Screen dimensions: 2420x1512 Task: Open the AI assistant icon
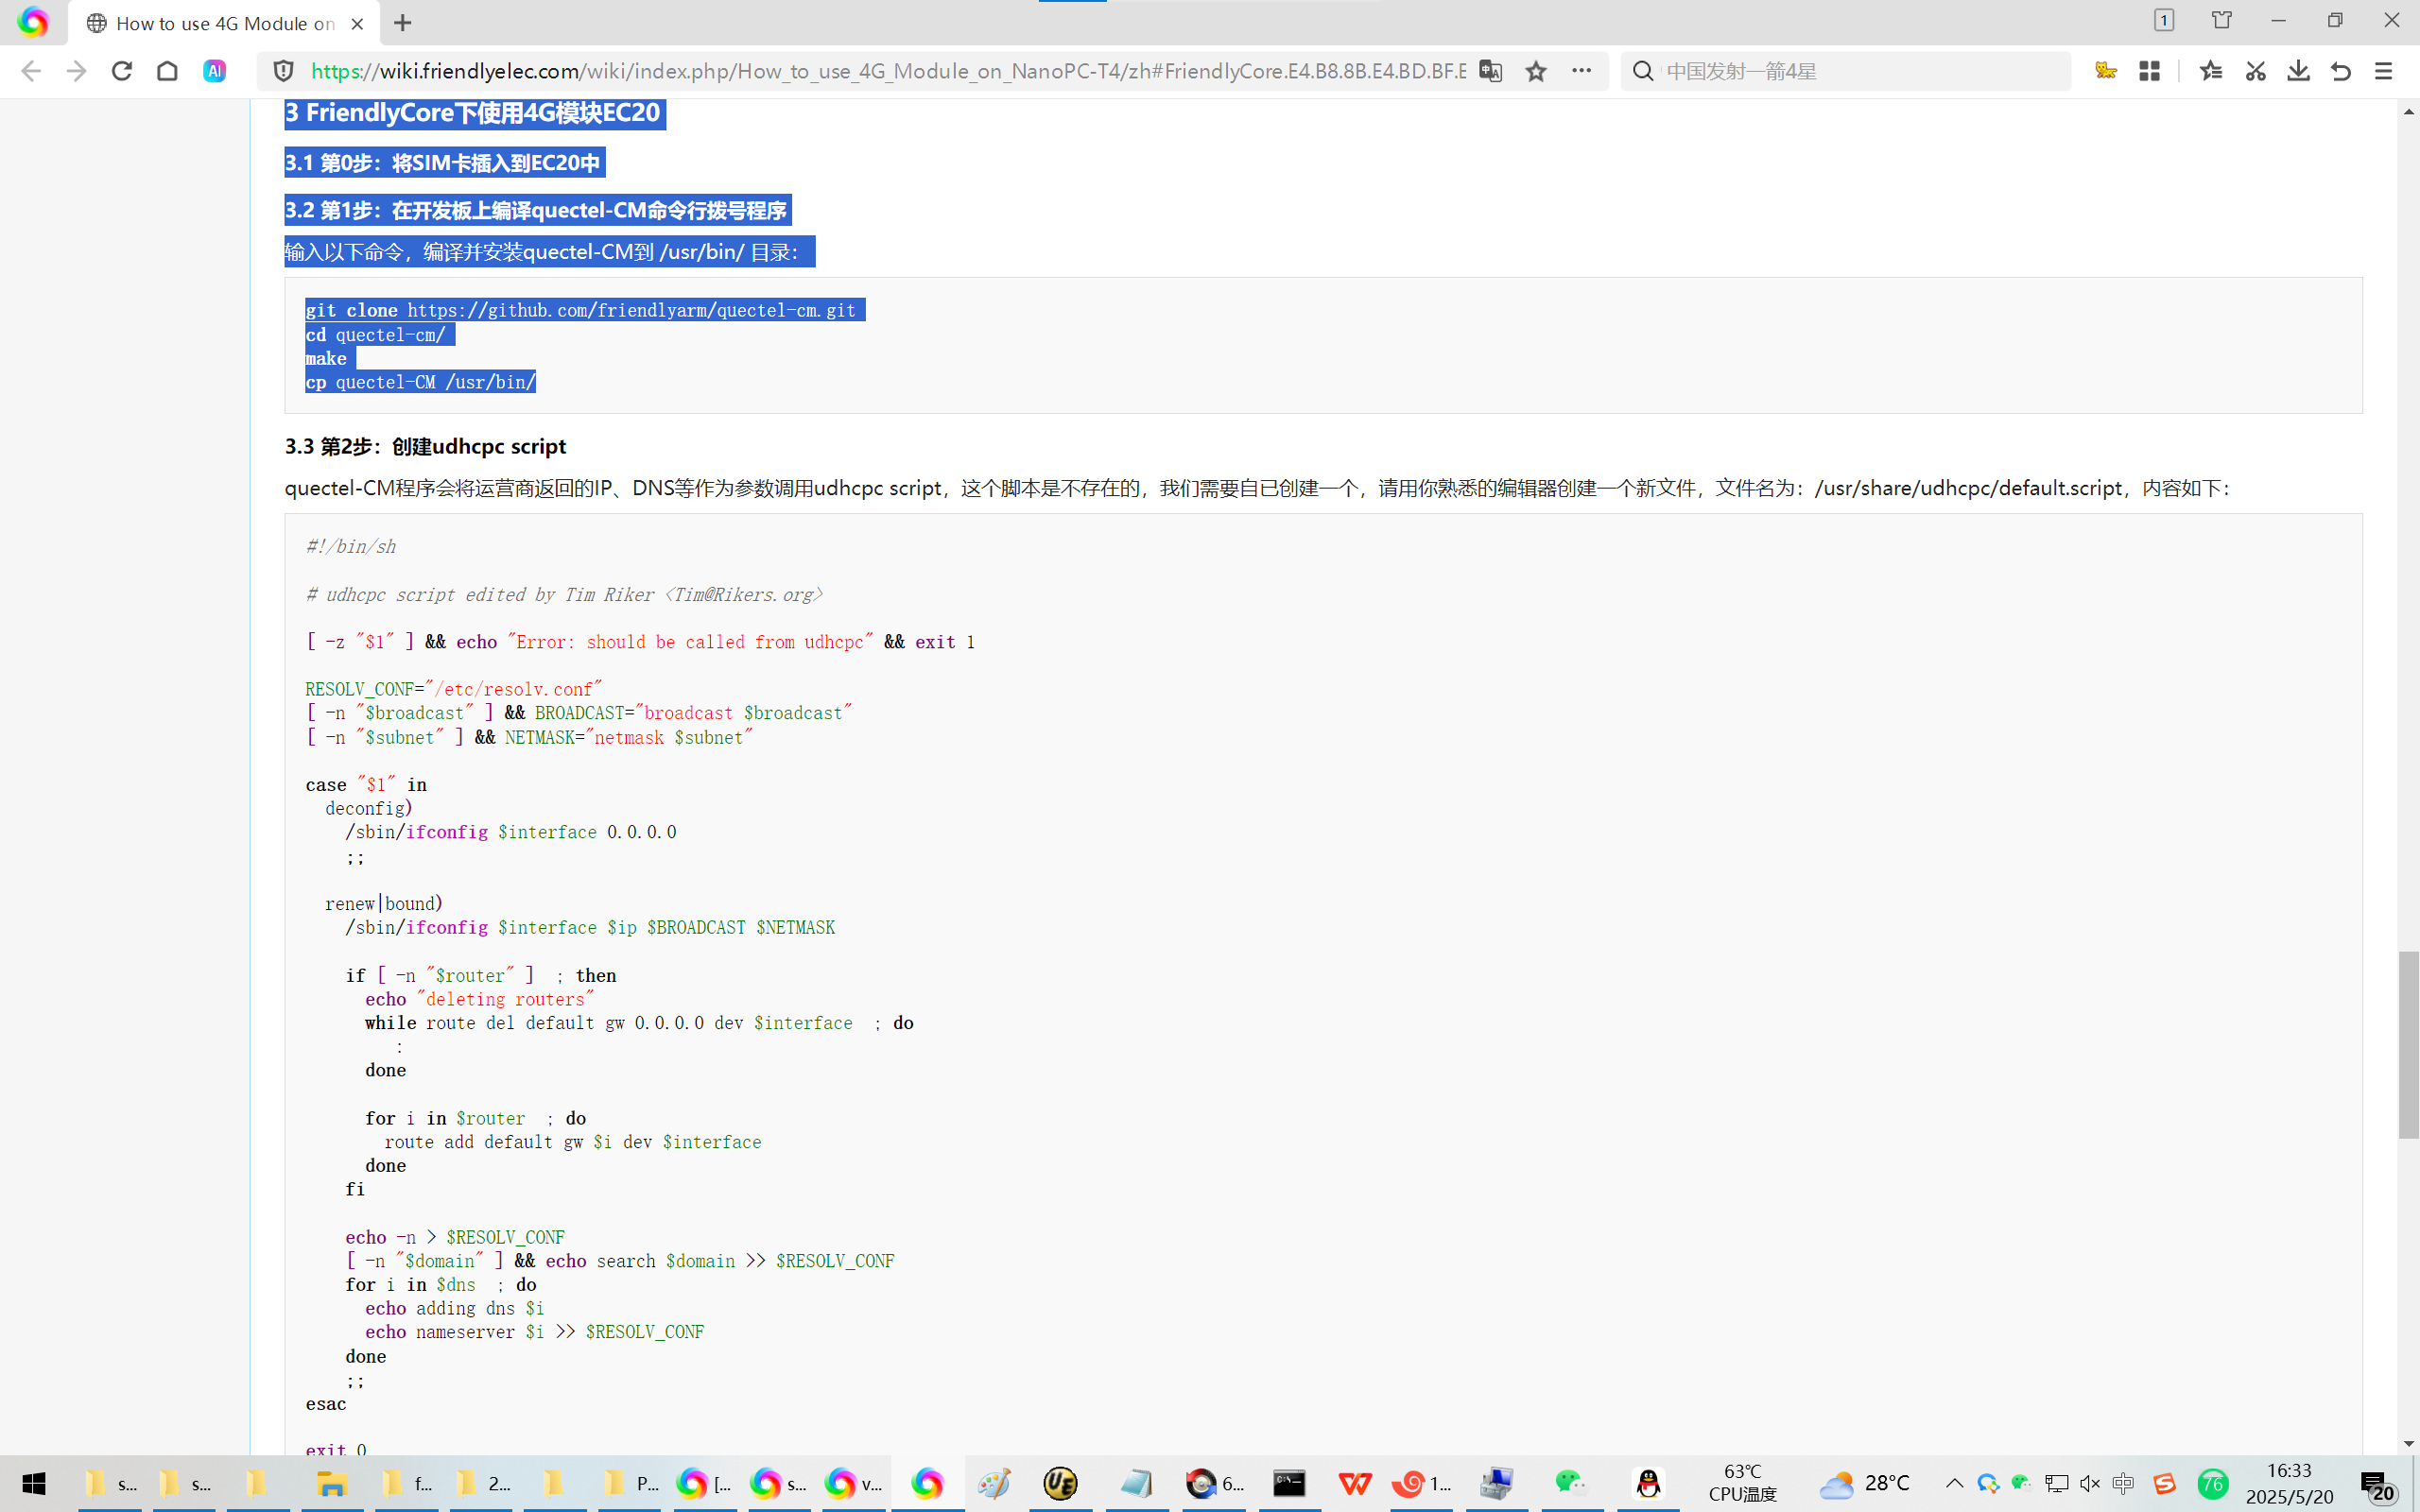pyautogui.click(x=214, y=71)
